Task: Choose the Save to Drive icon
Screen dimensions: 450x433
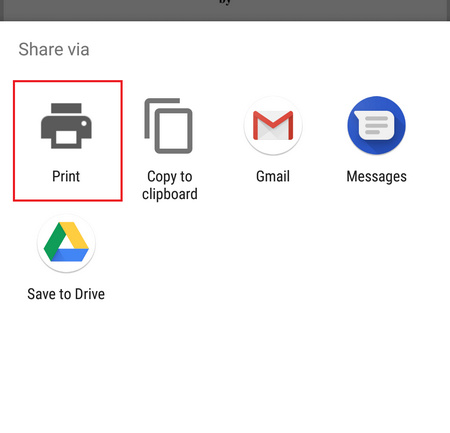Action: (x=66, y=243)
